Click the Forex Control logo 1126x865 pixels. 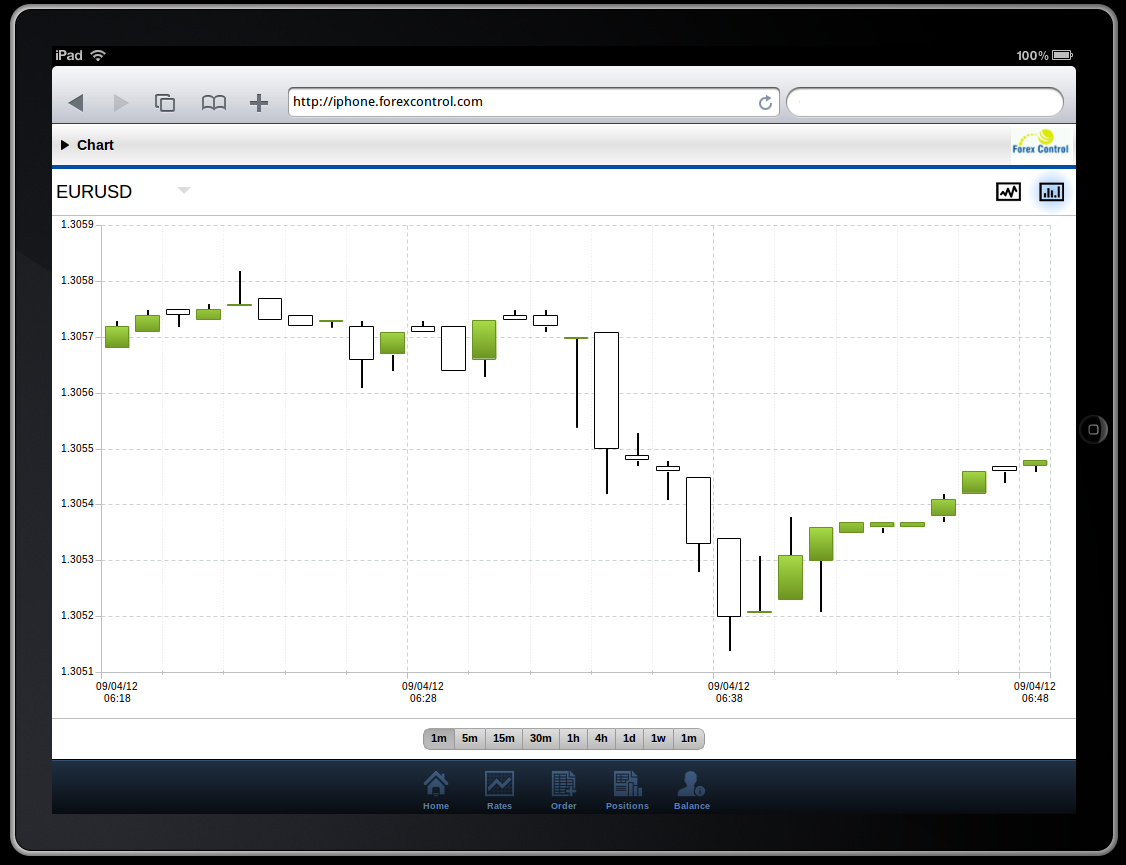[1041, 143]
